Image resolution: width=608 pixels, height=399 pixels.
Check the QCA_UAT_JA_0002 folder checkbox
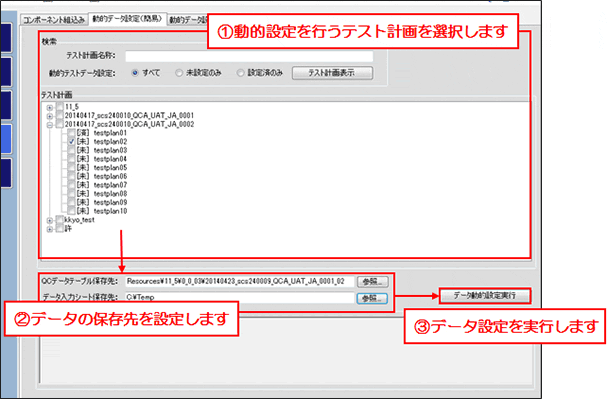(x=60, y=124)
